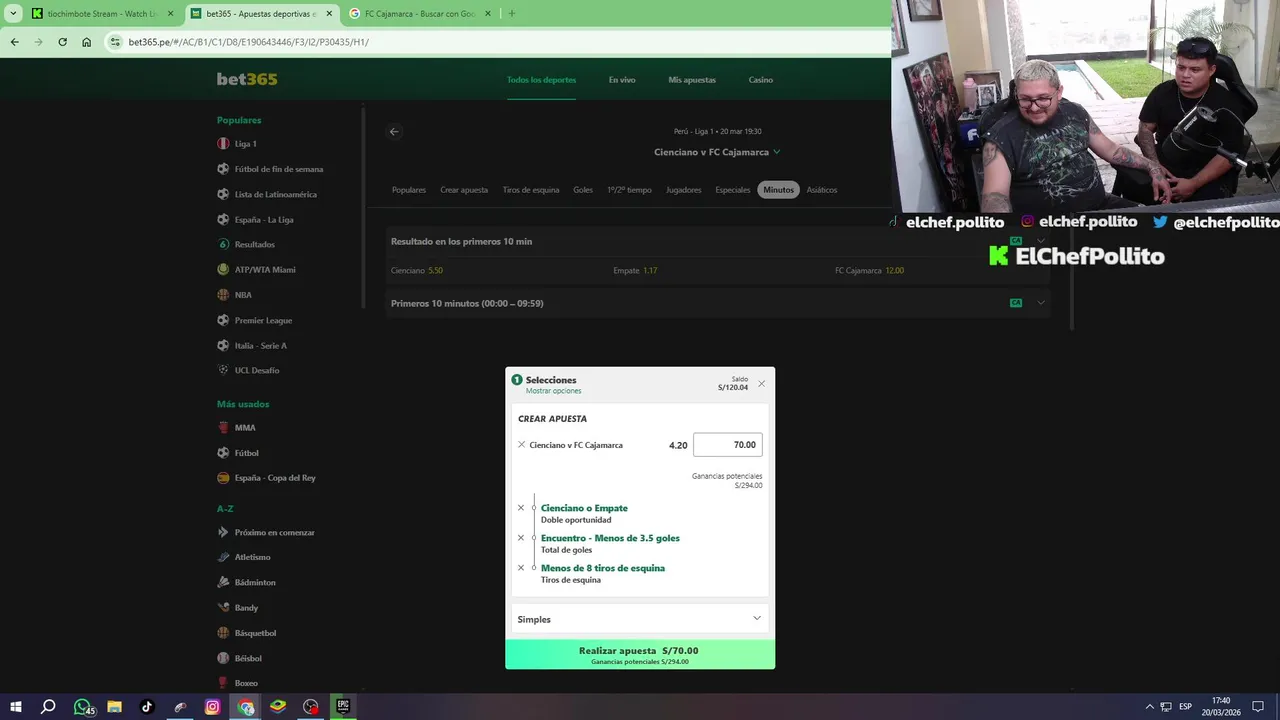Open WhatsApp from the taskbar
The image size is (1280, 720).
(82, 707)
